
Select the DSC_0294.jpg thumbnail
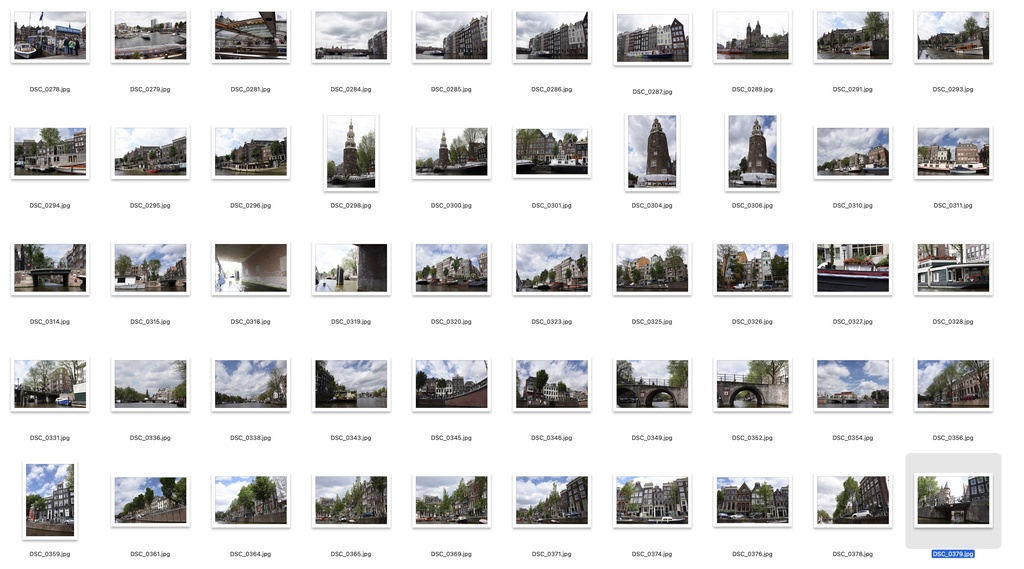point(50,152)
